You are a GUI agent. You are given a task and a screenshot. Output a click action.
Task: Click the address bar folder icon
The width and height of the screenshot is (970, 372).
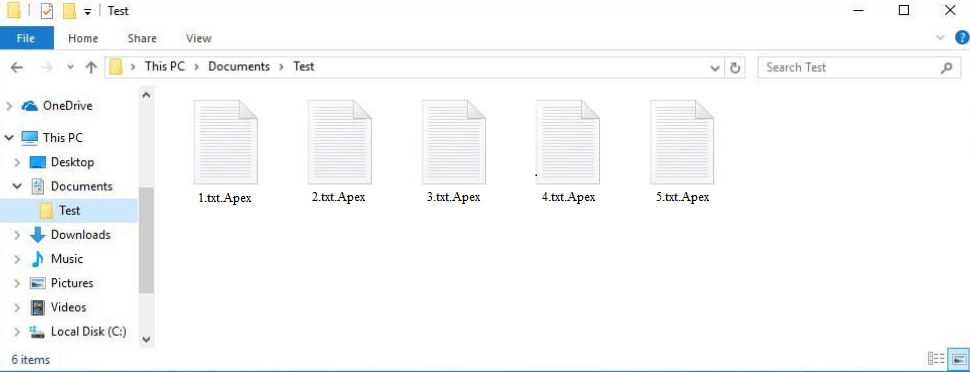116,67
